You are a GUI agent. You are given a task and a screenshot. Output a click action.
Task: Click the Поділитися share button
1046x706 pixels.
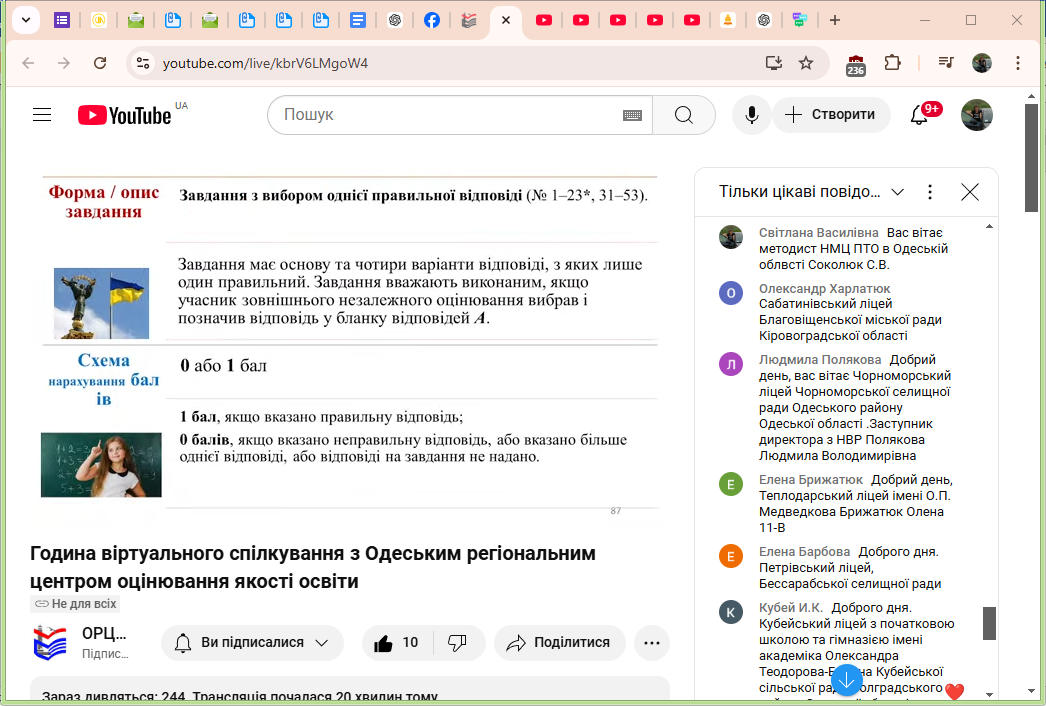coord(559,643)
